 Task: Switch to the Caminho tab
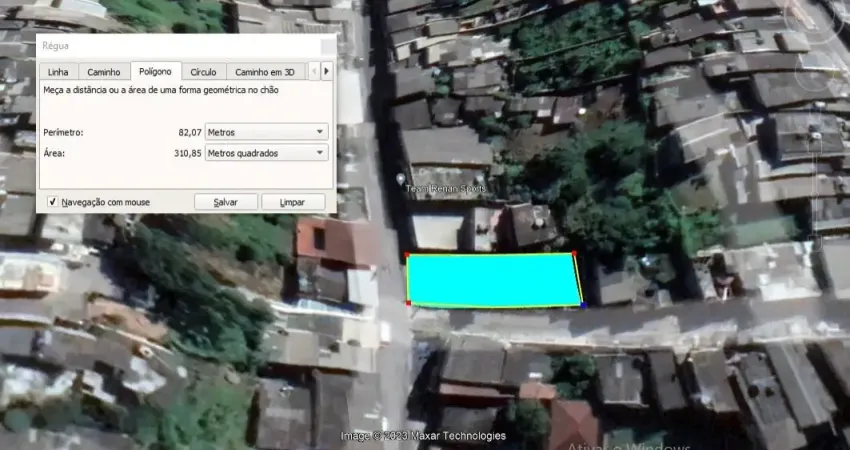point(104,72)
